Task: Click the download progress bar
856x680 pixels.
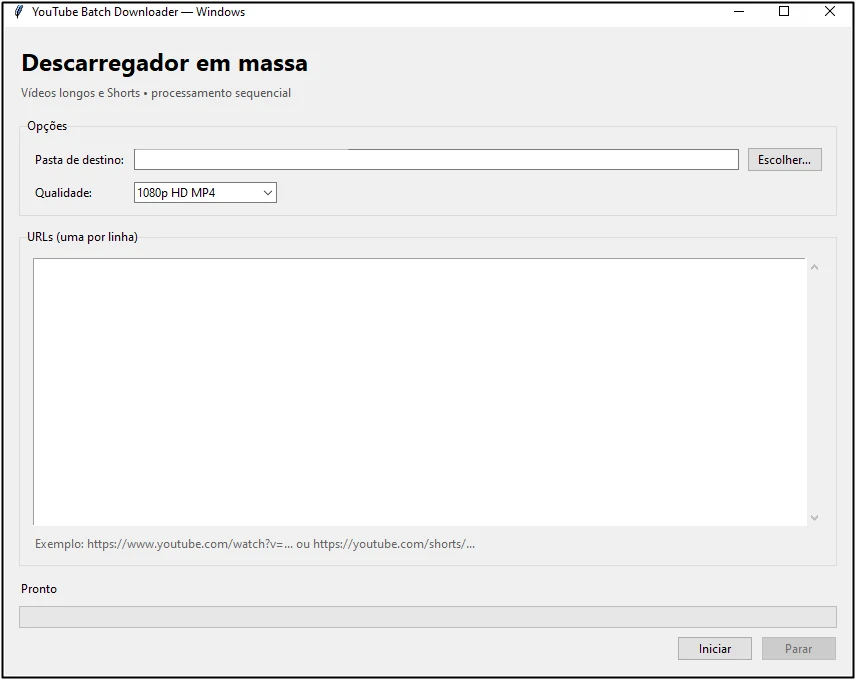Action: pos(427,617)
